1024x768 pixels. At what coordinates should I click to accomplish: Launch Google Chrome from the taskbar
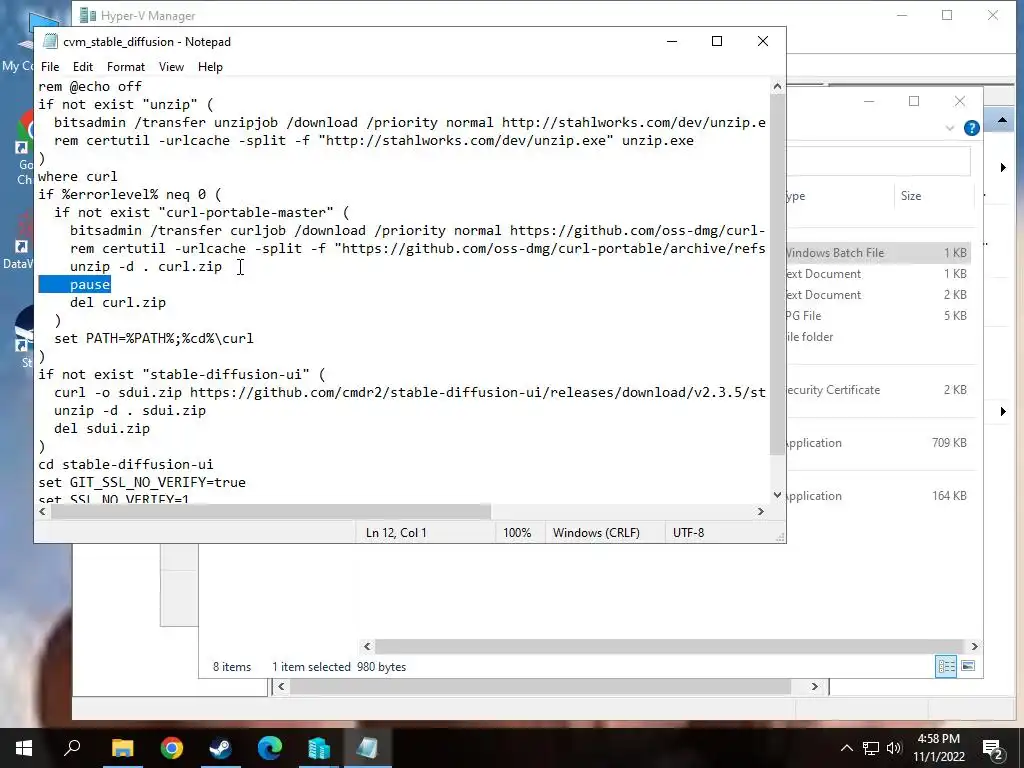pyautogui.click(x=171, y=748)
